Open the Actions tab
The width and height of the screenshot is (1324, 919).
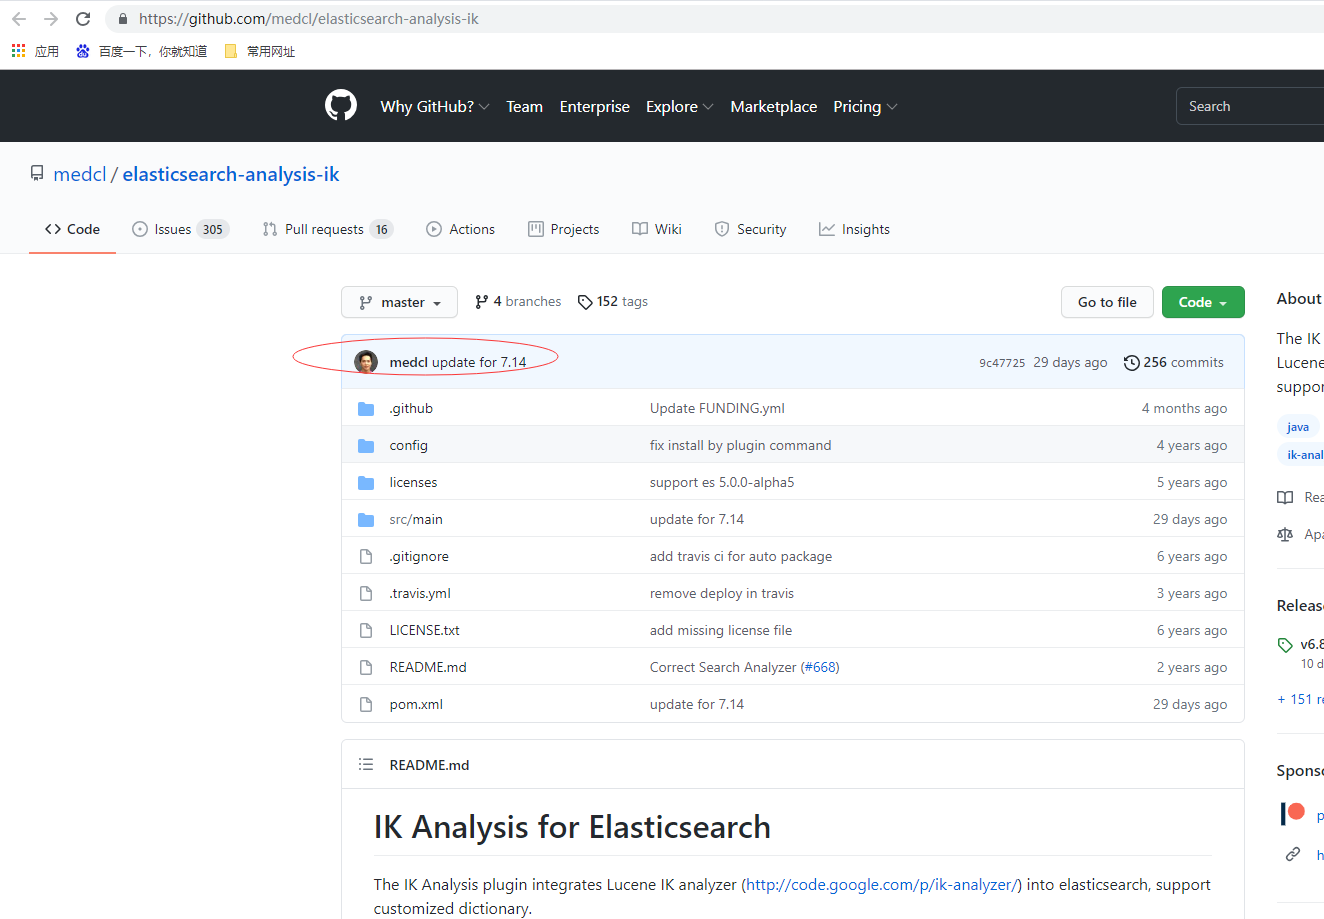pyautogui.click(x=461, y=229)
